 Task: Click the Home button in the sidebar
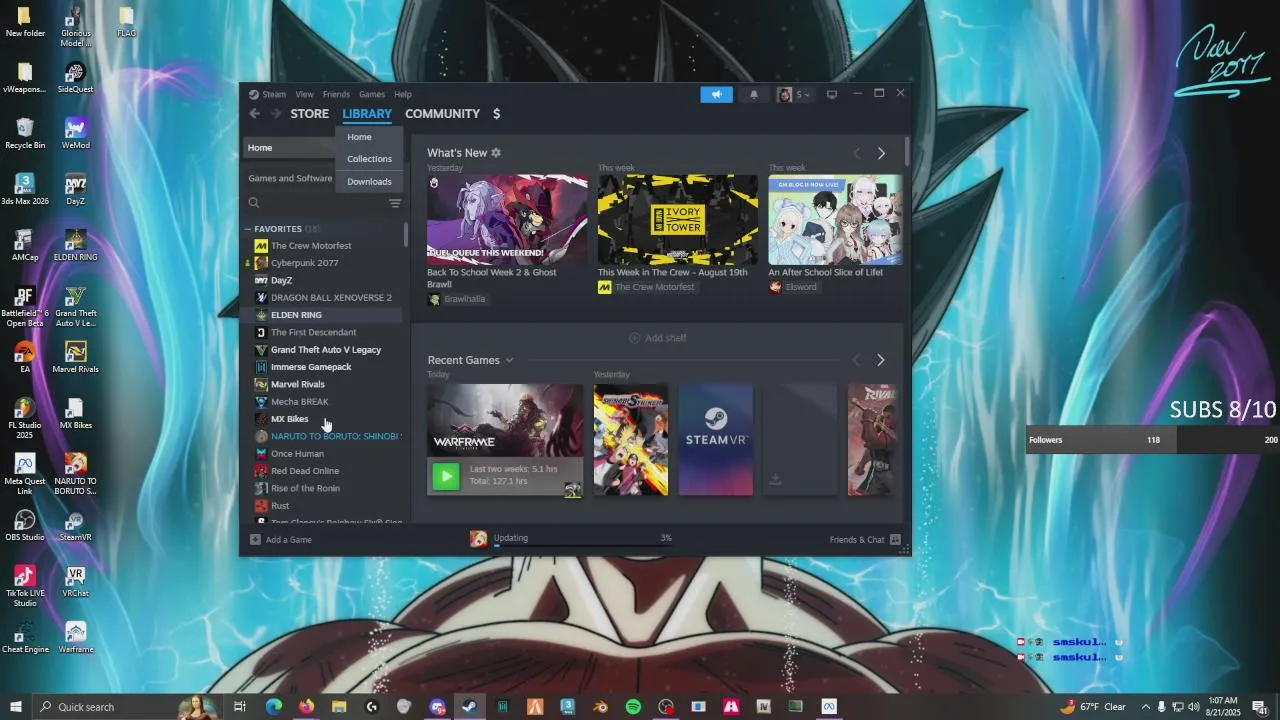point(290,148)
